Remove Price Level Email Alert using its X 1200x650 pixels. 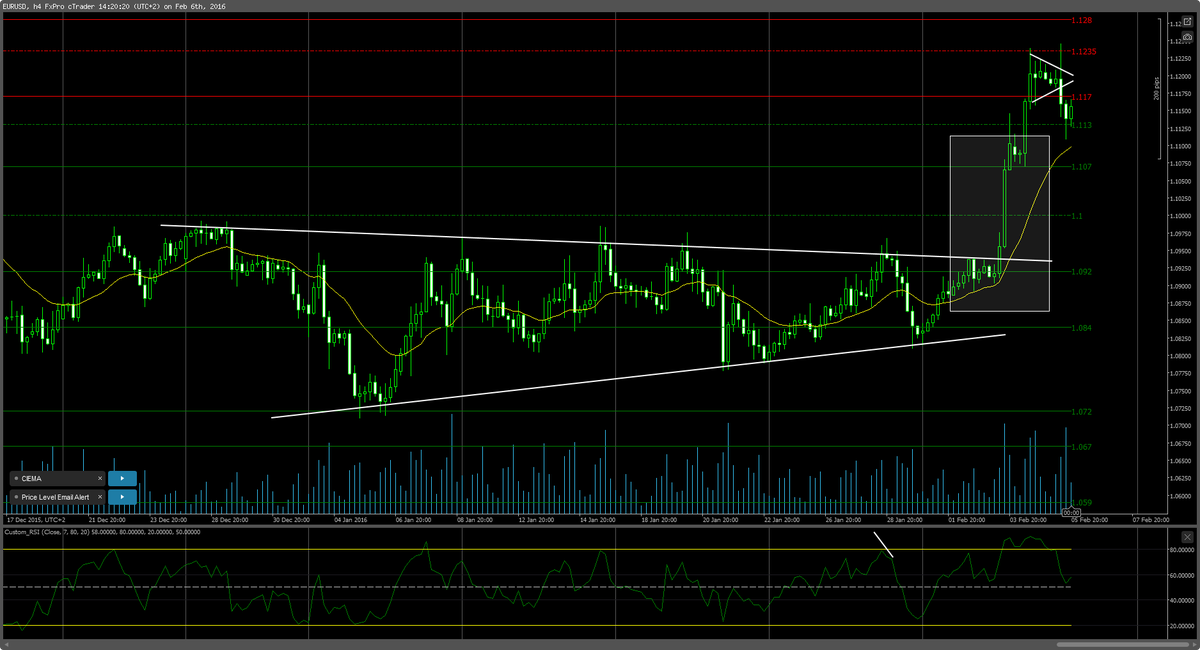click(100, 497)
